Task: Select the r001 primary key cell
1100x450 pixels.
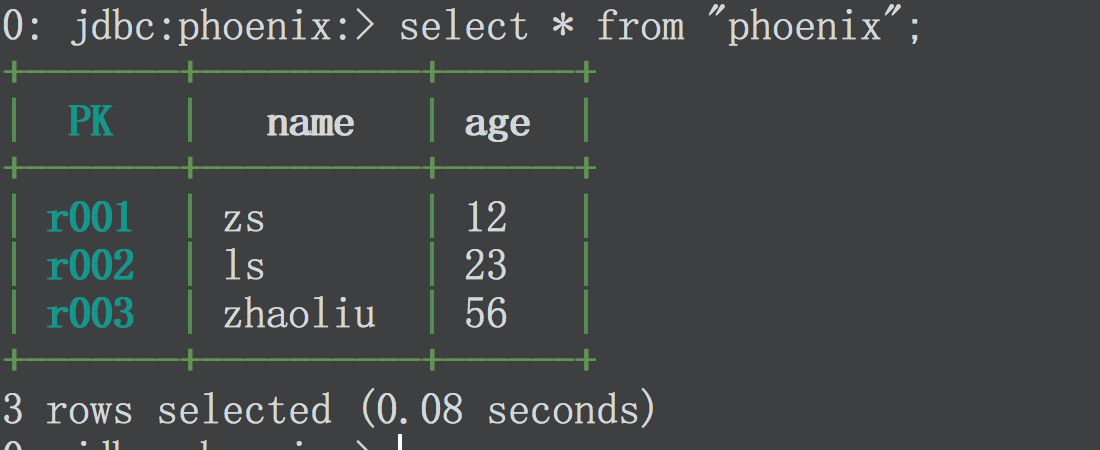Action: [90, 218]
